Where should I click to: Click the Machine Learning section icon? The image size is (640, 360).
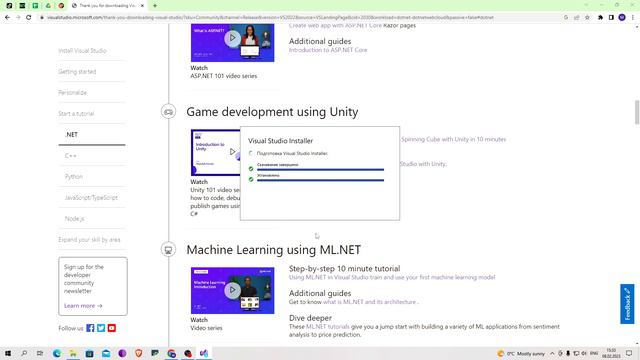coord(169,250)
